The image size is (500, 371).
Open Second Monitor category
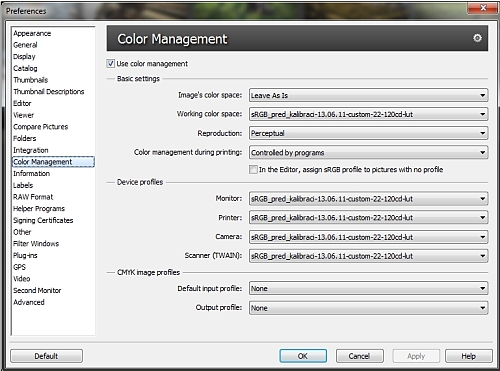[x=37, y=290]
